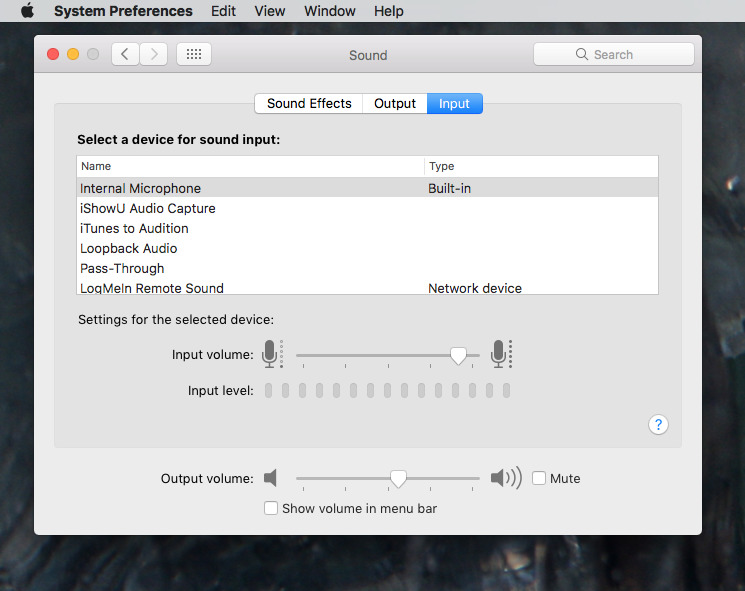This screenshot has height=591, width=745.
Task: Go forward with the right chevron button
Action: pyautogui.click(x=153, y=54)
